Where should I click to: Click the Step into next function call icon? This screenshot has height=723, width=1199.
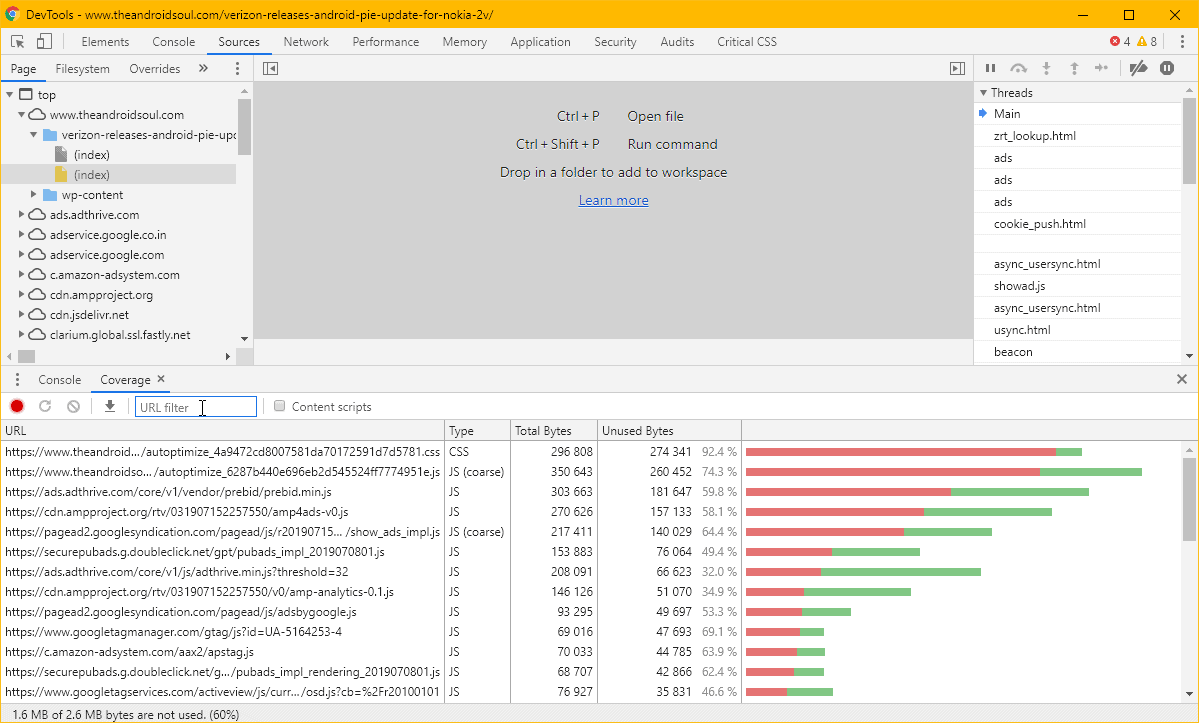pyautogui.click(x=1046, y=68)
